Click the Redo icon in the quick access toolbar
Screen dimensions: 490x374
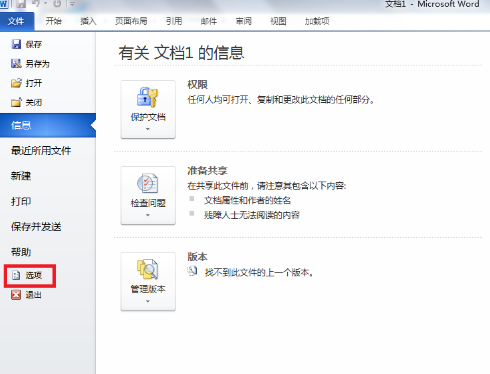(x=57, y=4)
